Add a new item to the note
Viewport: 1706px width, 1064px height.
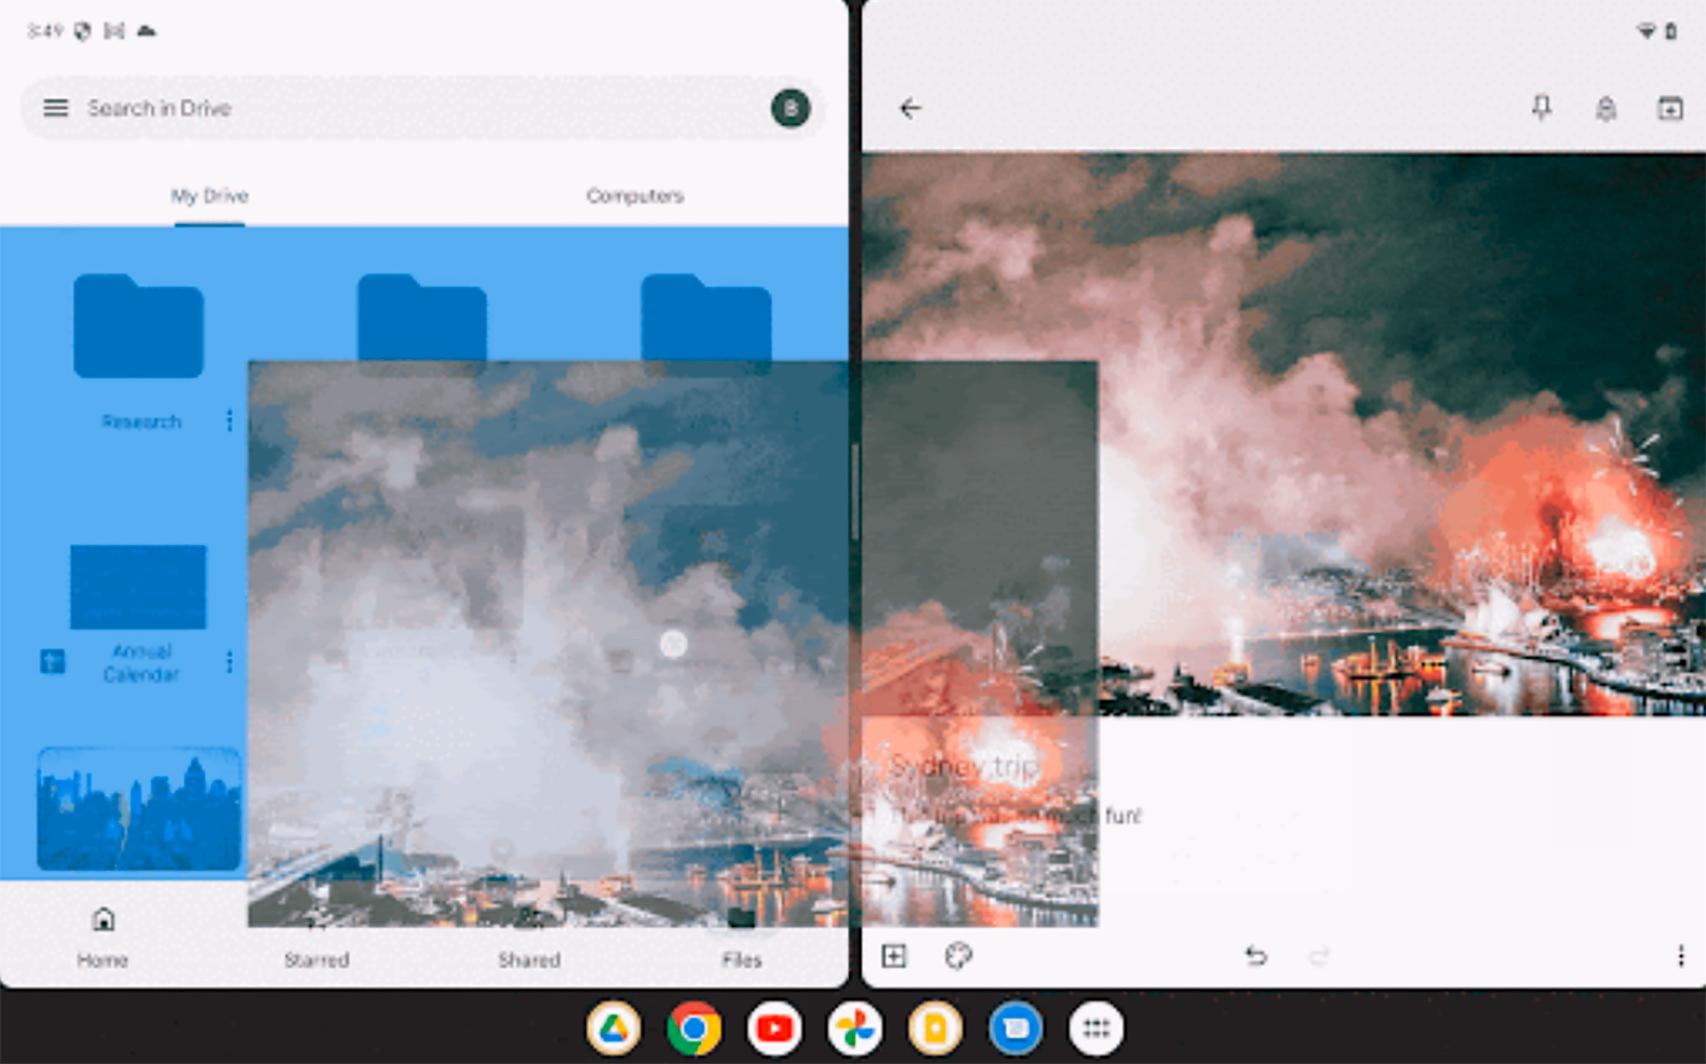(893, 957)
